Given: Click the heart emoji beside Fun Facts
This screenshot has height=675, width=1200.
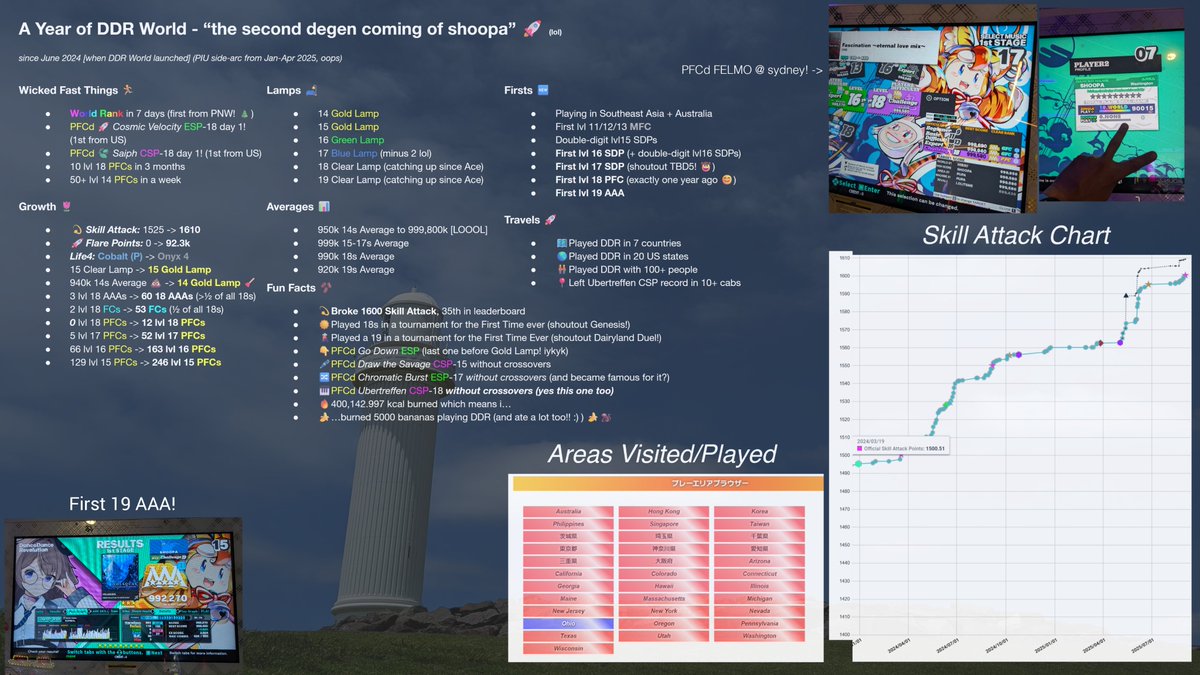Looking at the screenshot, I should [x=325, y=290].
